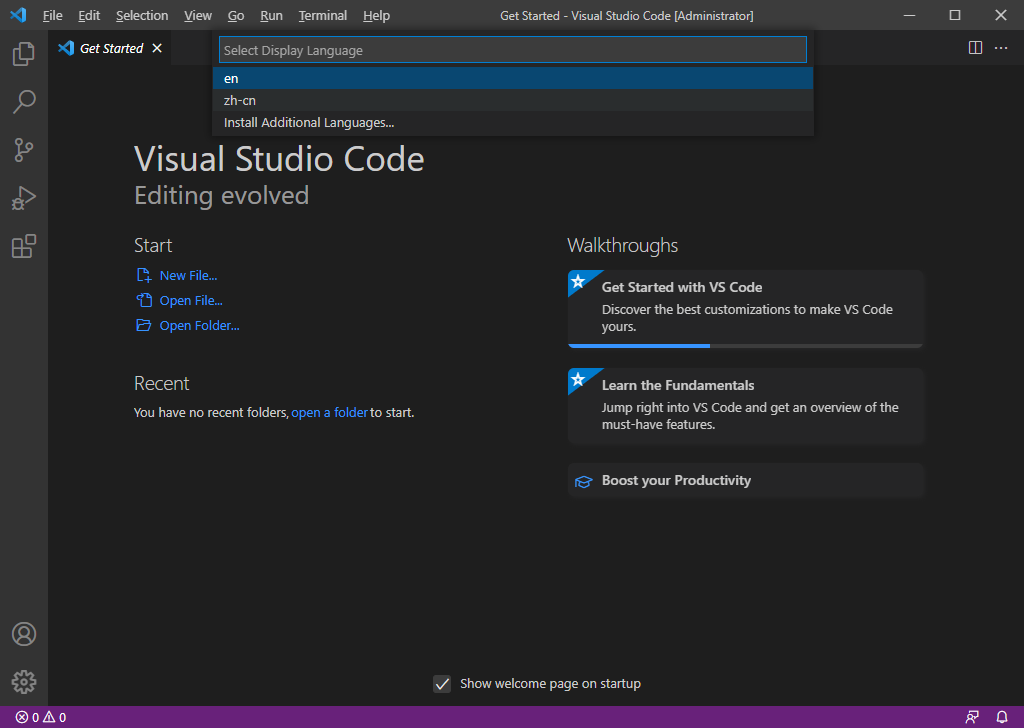The width and height of the screenshot is (1024, 728).
Task: Open the Terminal menu
Action: tap(323, 15)
